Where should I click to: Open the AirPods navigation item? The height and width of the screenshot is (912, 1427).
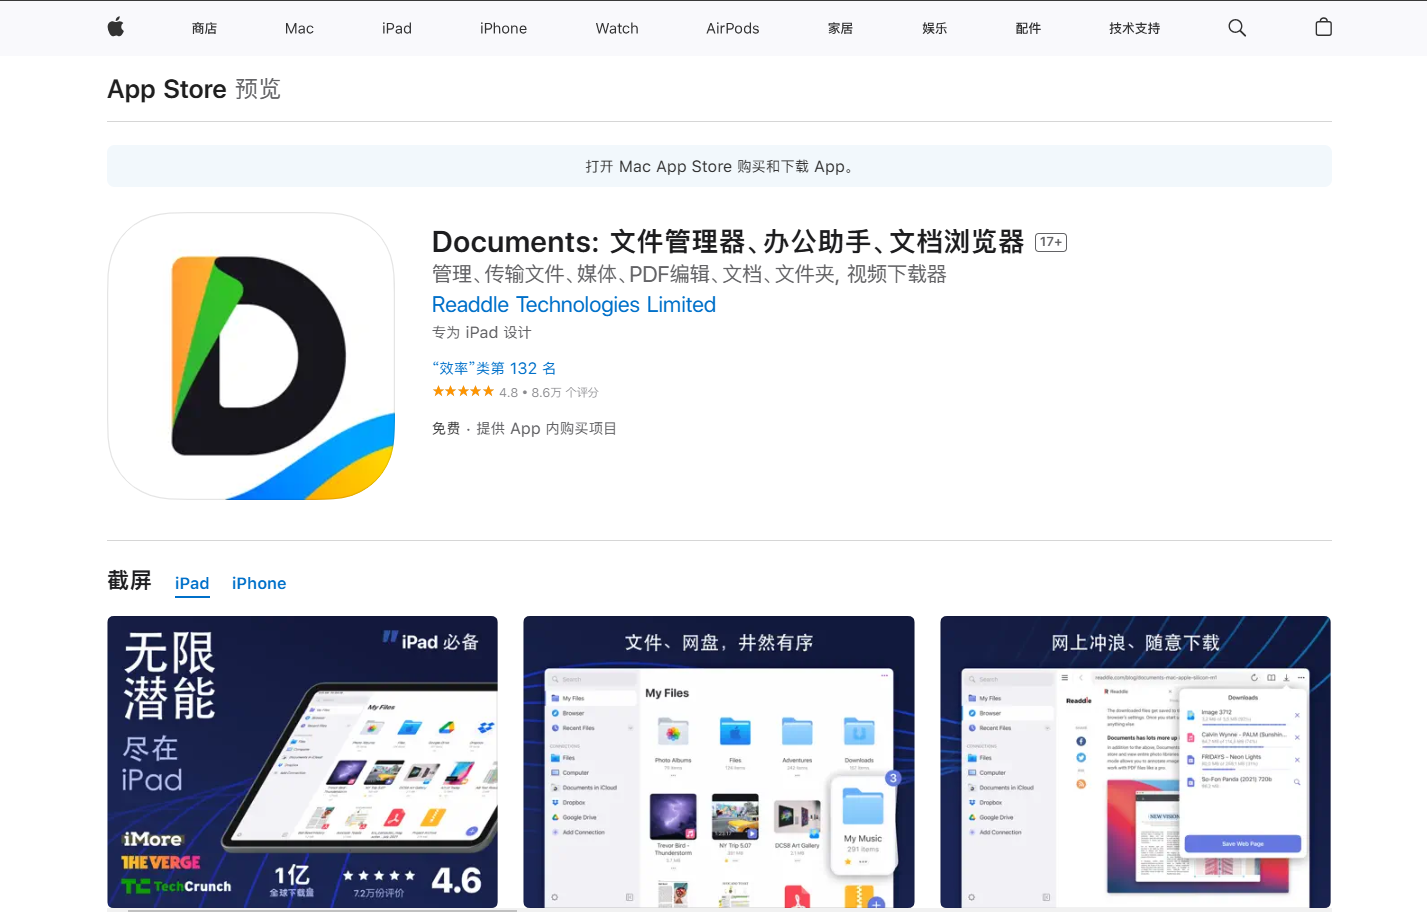[x=732, y=28]
